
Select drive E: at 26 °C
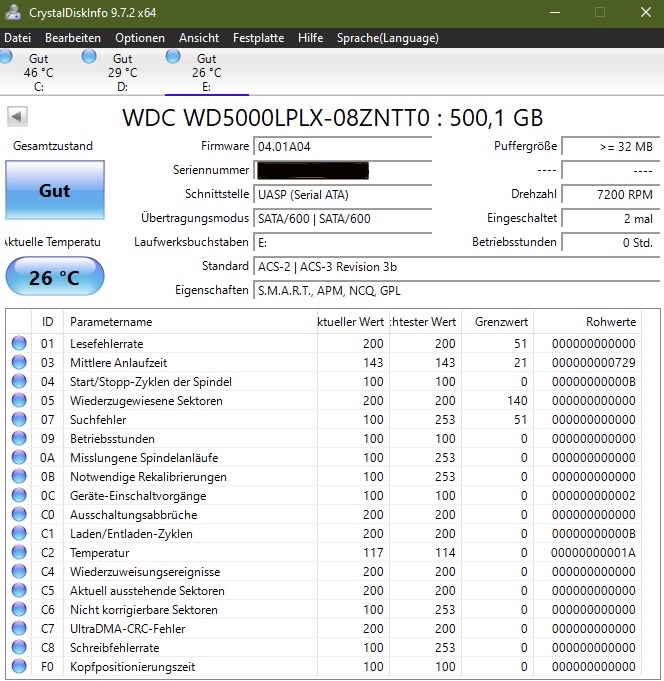coord(207,72)
